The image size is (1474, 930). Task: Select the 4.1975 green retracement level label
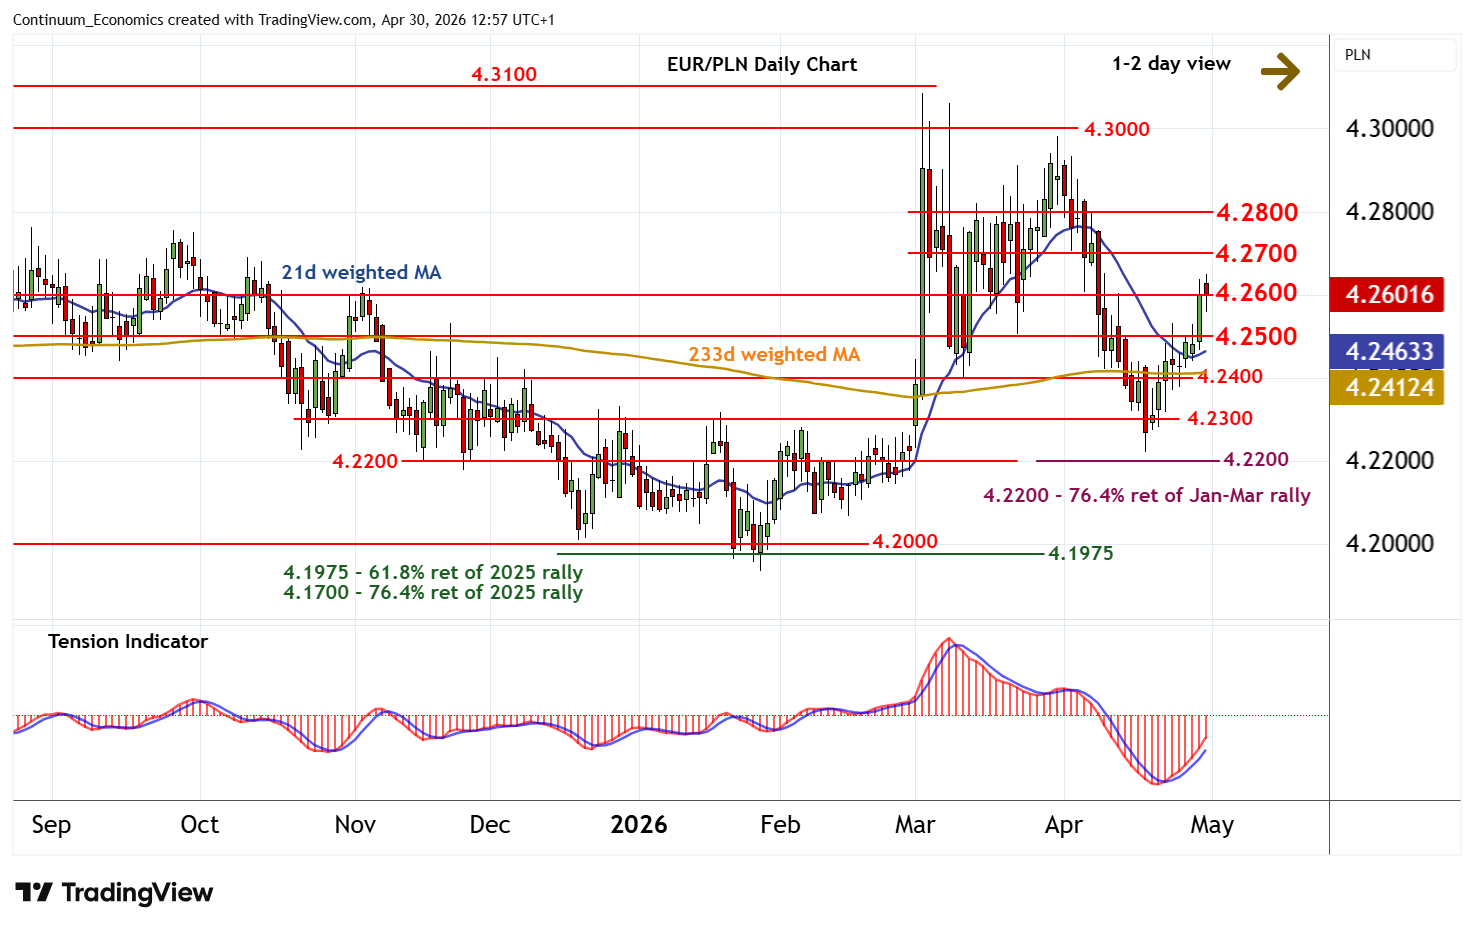1080,553
